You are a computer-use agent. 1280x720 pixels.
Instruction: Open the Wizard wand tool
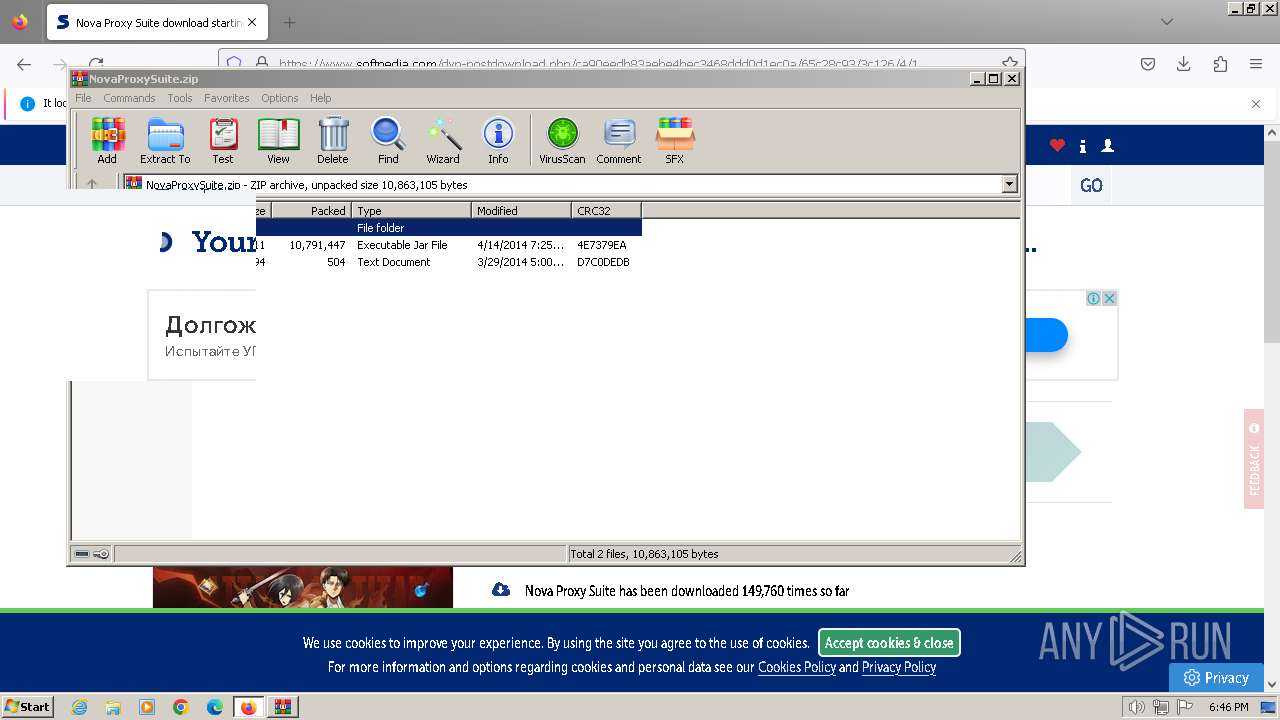443,140
